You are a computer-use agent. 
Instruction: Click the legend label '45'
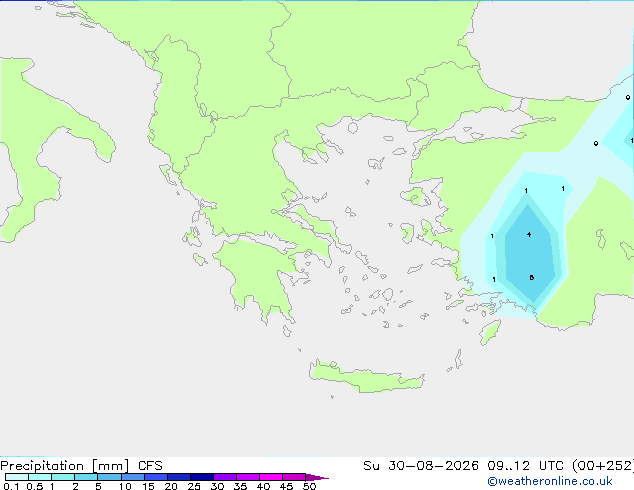tap(286, 486)
